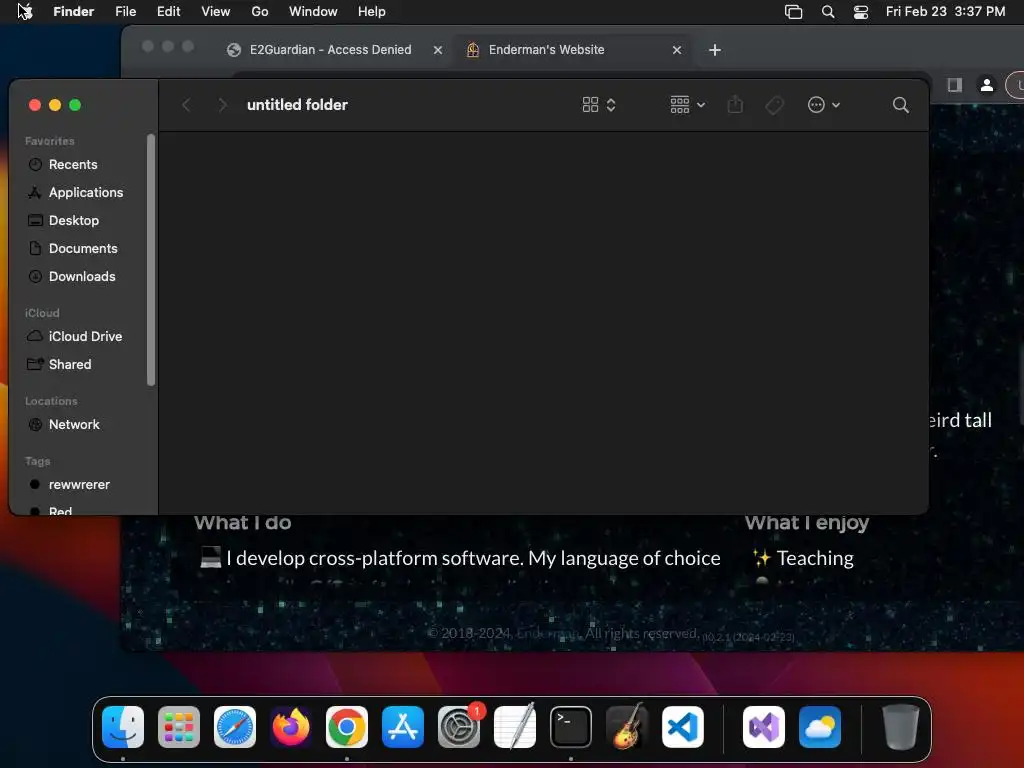Open TextEdit from the Dock

[515, 727]
